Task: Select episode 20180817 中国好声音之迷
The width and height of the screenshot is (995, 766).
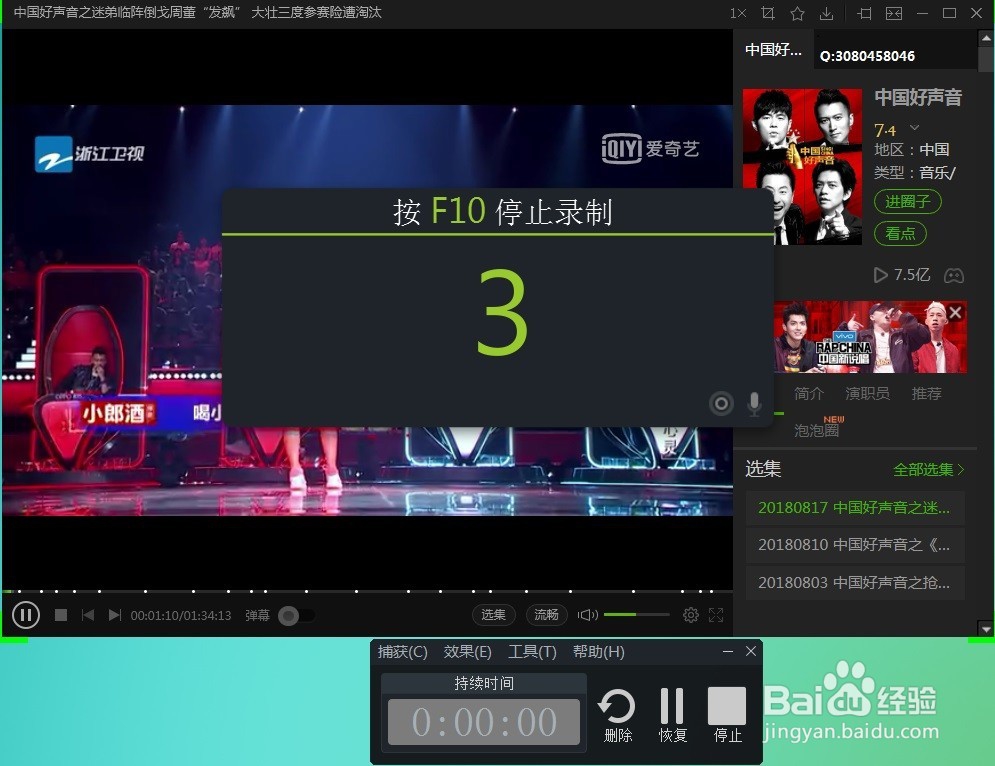Action: [x=855, y=508]
